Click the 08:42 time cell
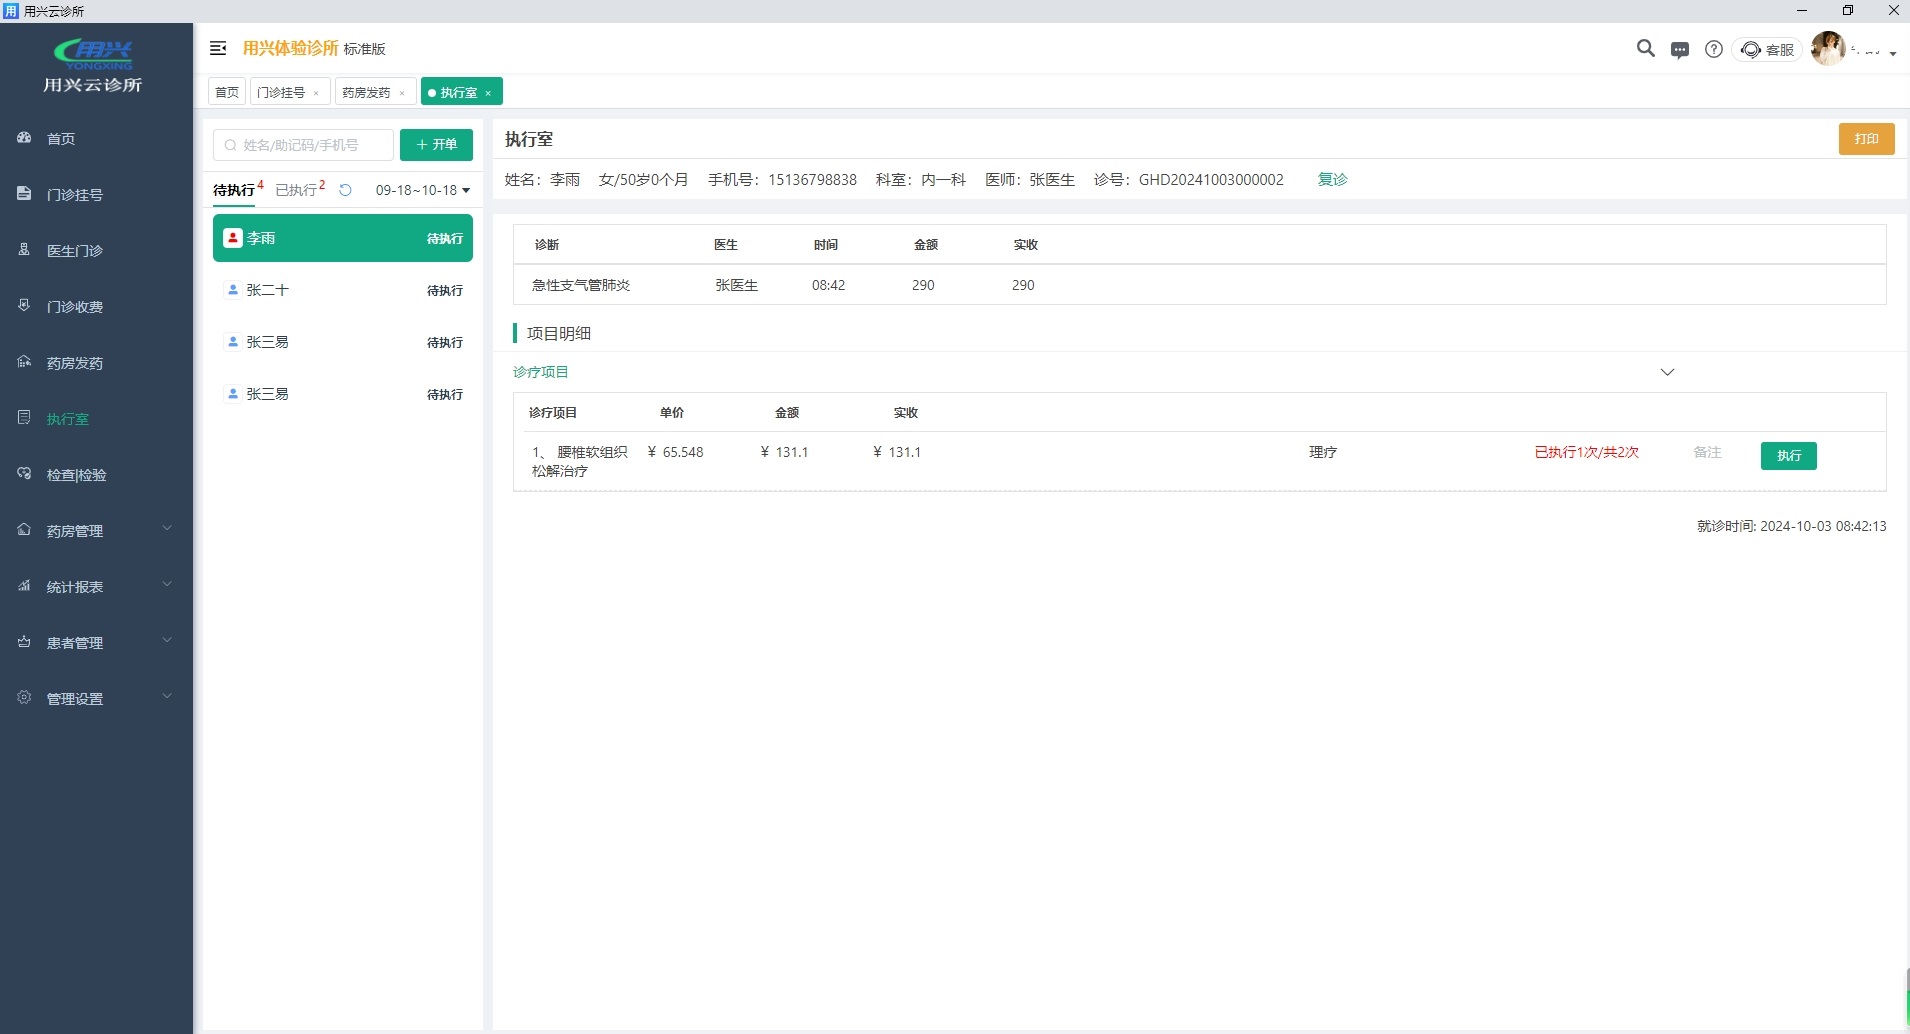Image resolution: width=1910 pixels, height=1034 pixels. coord(828,285)
